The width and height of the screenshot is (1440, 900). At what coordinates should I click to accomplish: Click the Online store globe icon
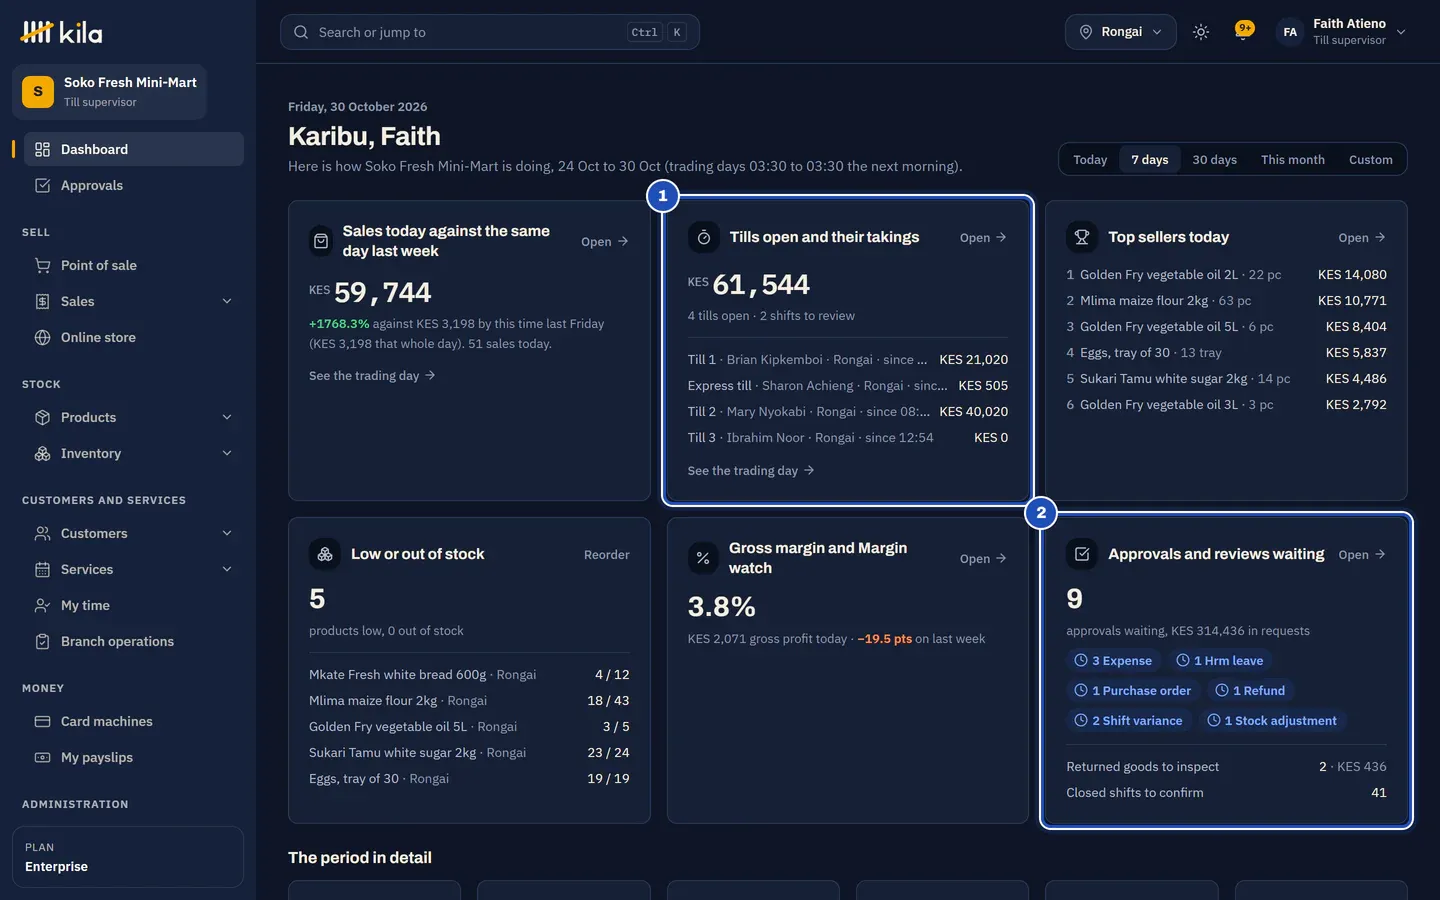(42, 337)
